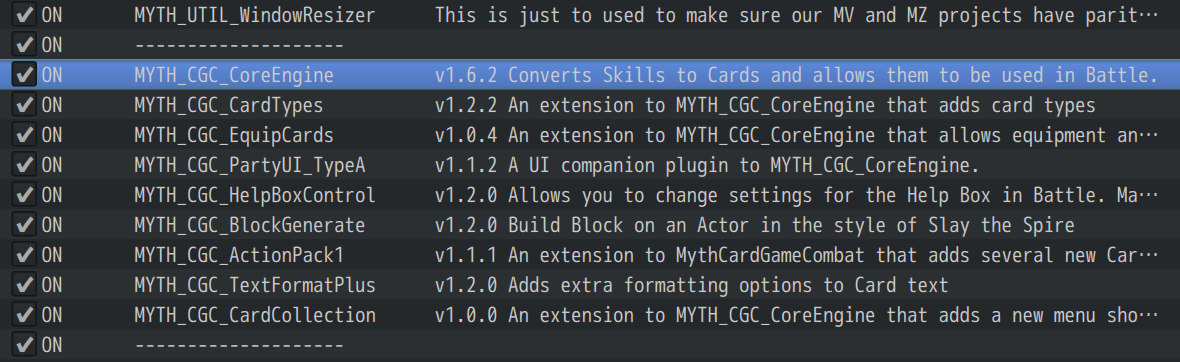The width and height of the screenshot is (1180, 362).
Task: Click the MYTH_UTIL_WindowResizer plugin name
Action: coord(255,15)
